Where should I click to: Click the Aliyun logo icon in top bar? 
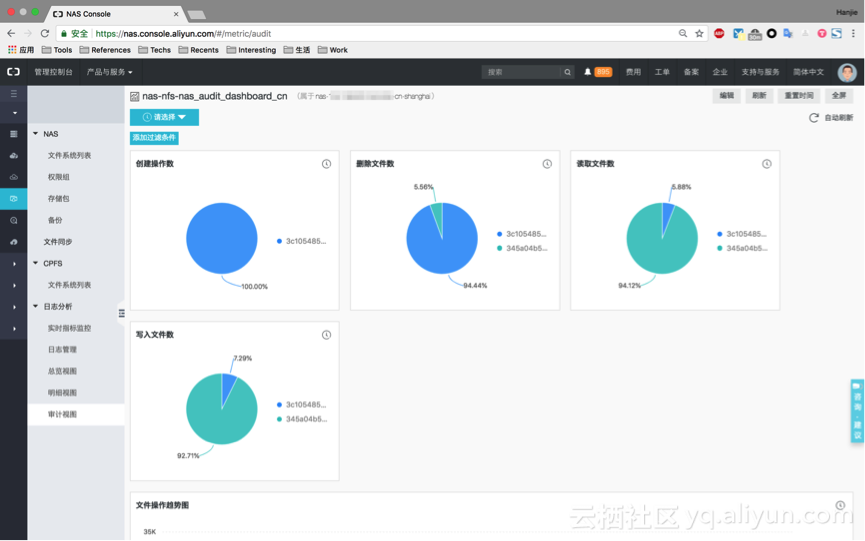pos(13,72)
